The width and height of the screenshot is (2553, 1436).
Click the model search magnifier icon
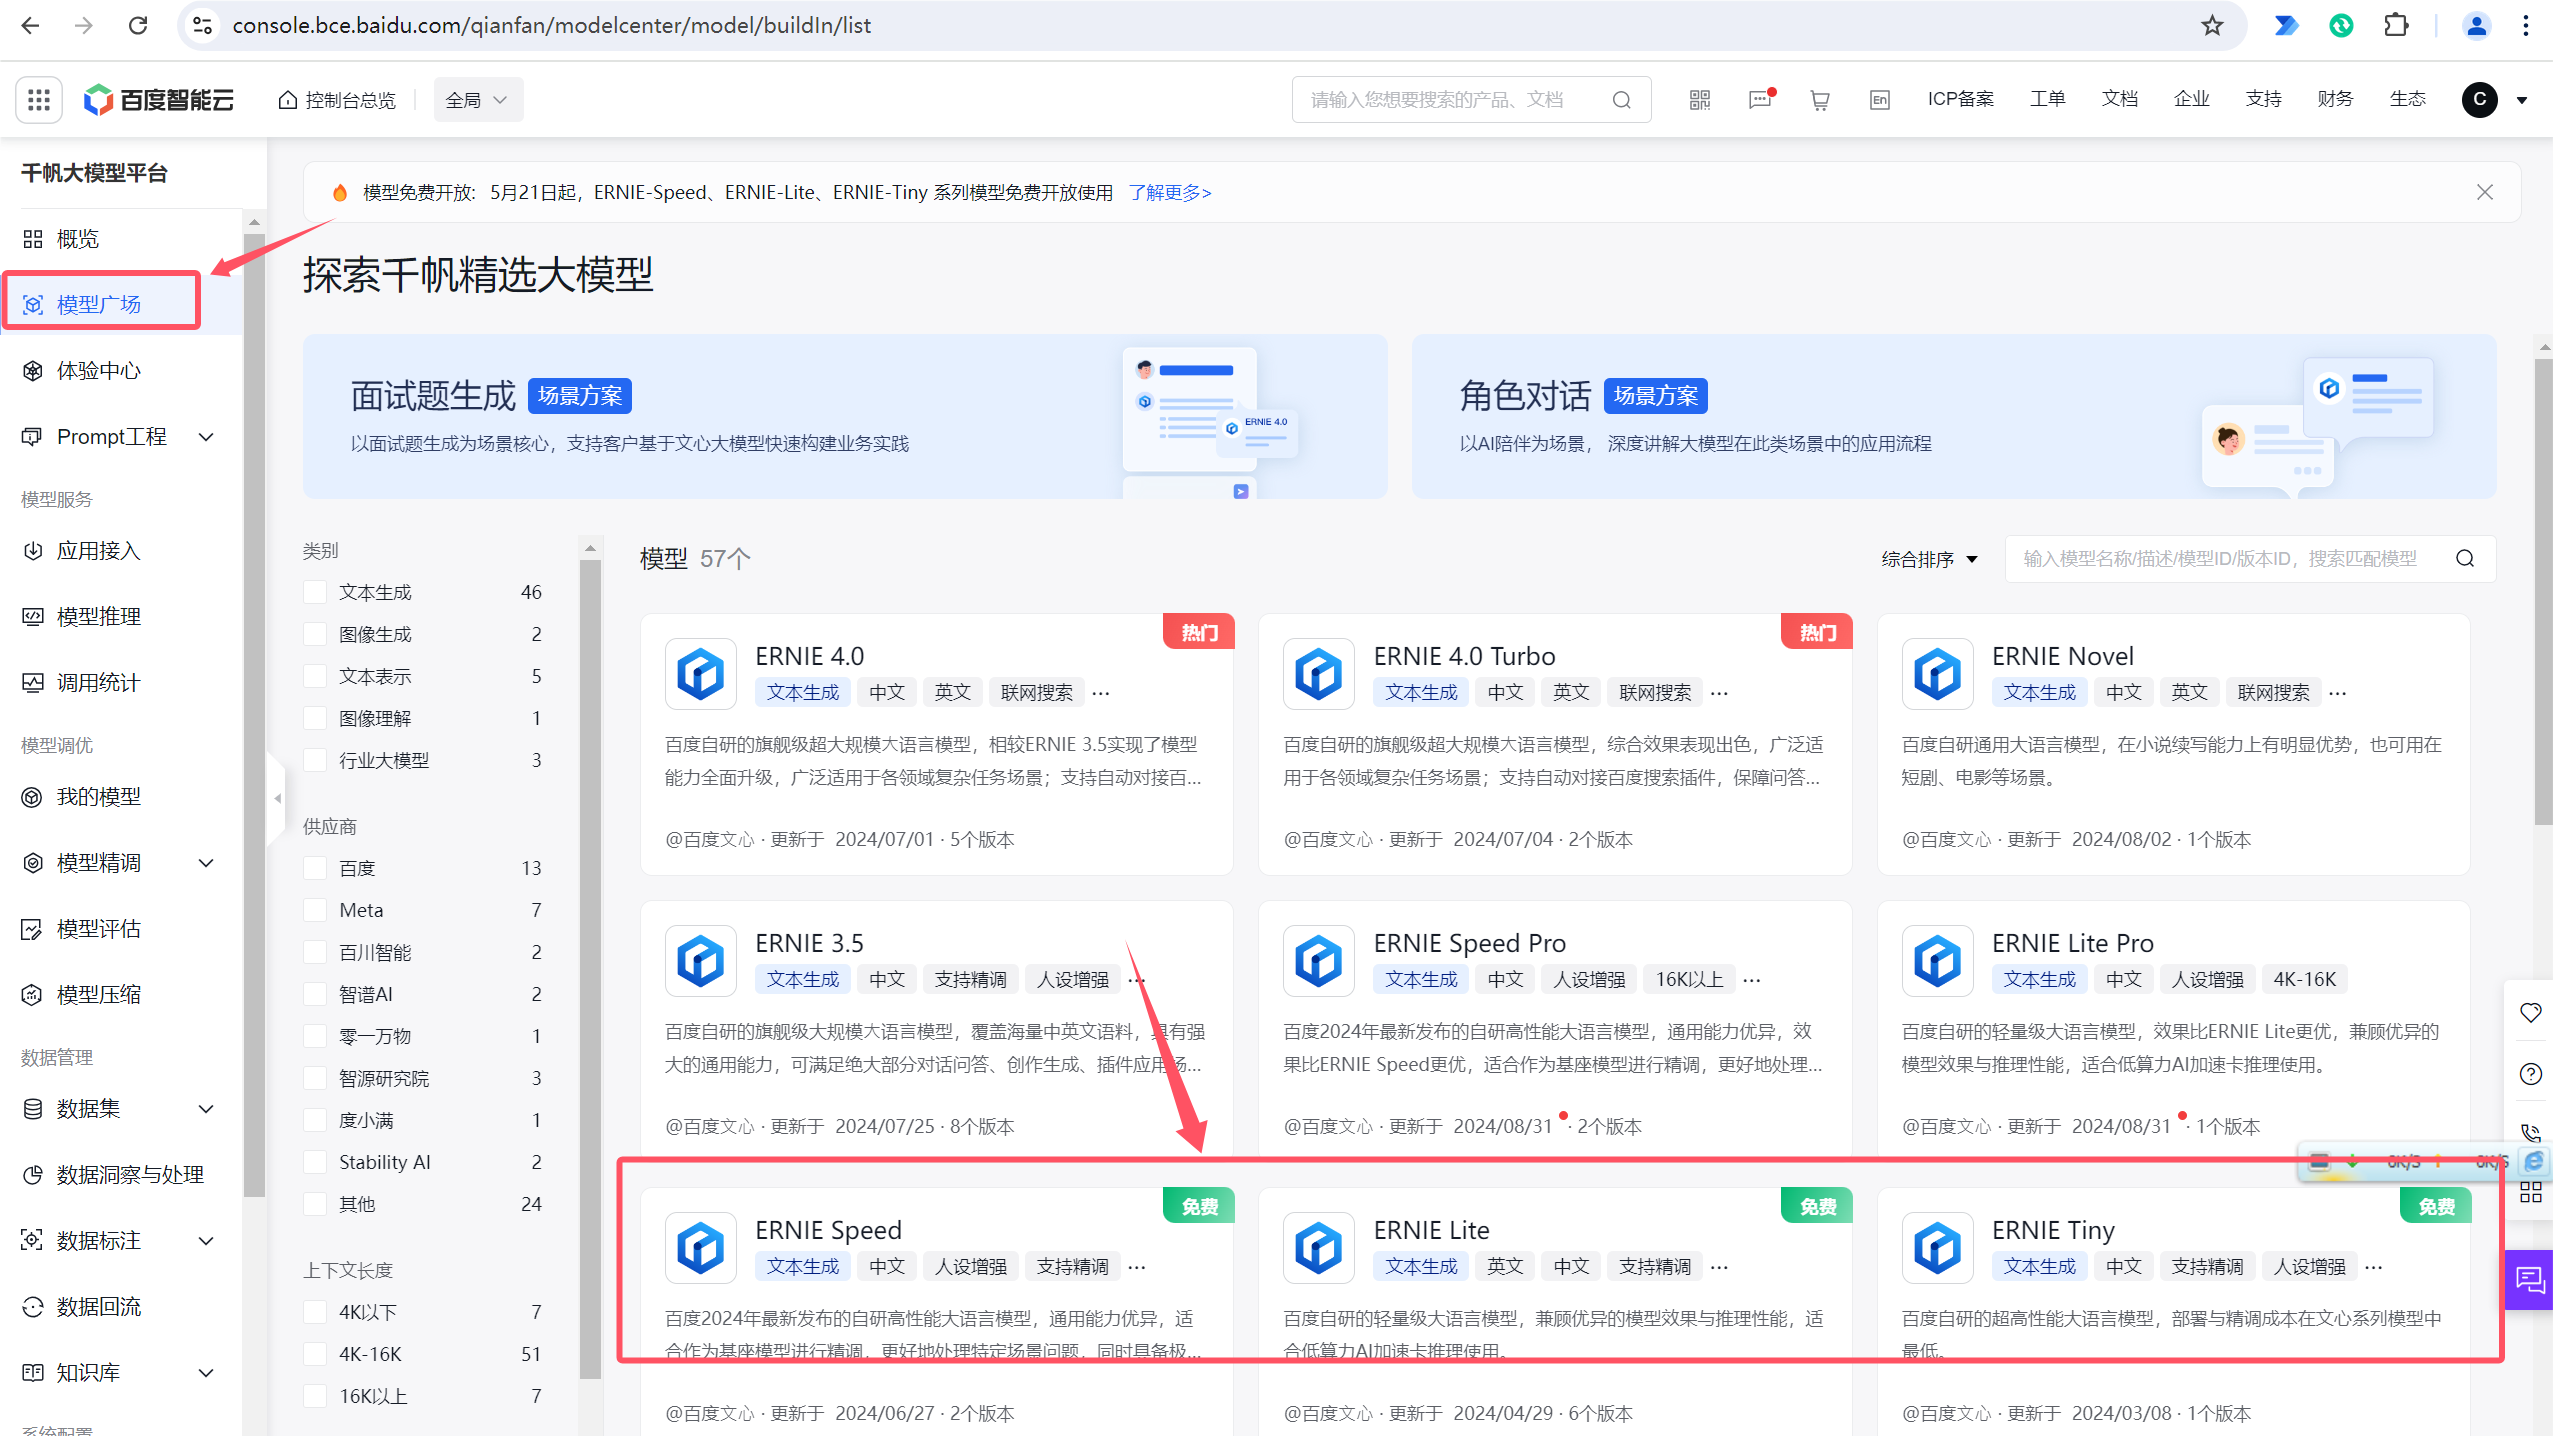click(x=2465, y=558)
